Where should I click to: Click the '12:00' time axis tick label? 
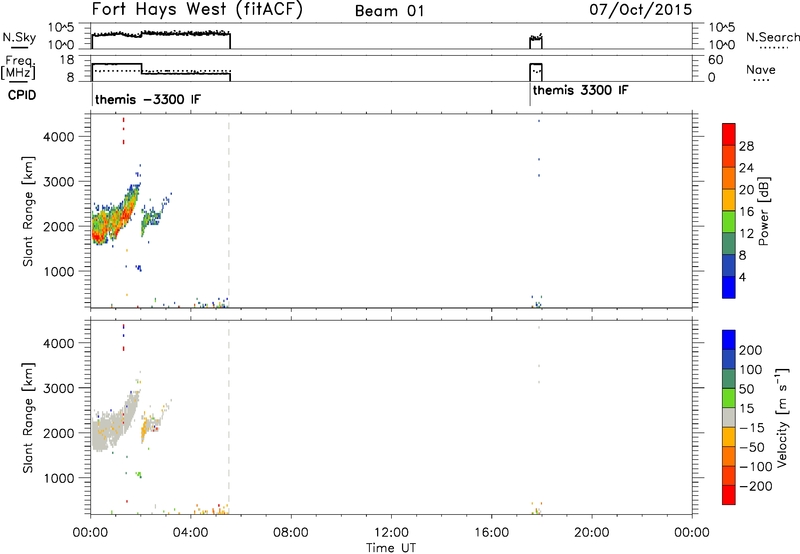point(391,533)
